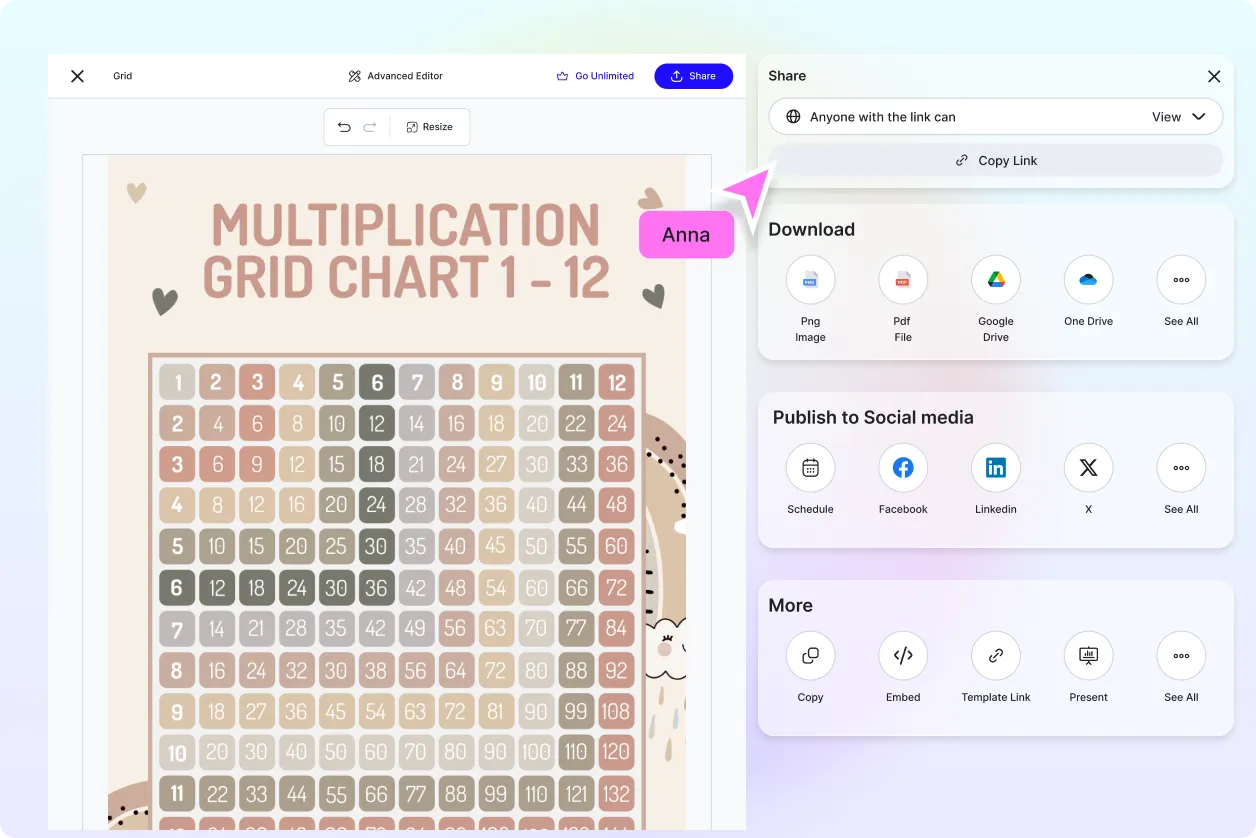Open the Advanced Editor
The width and height of the screenshot is (1256, 838).
click(395, 76)
